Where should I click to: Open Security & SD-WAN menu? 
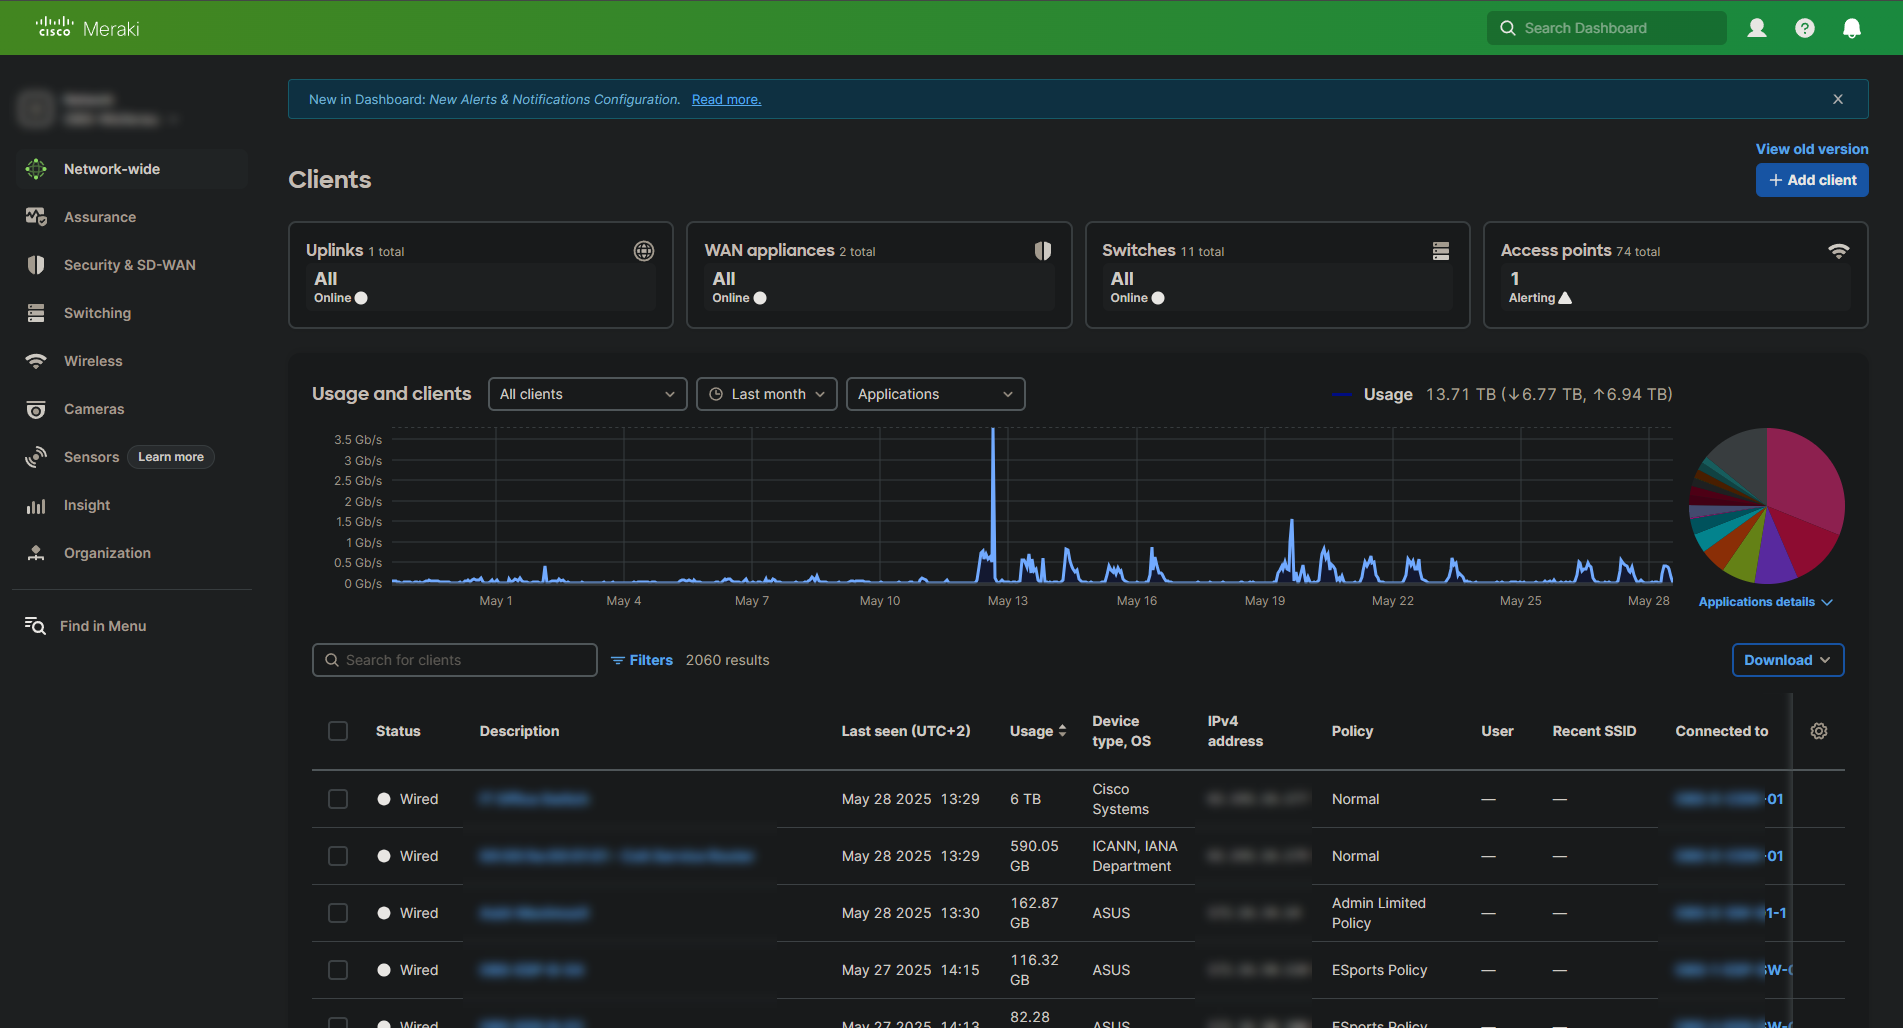click(x=129, y=265)
